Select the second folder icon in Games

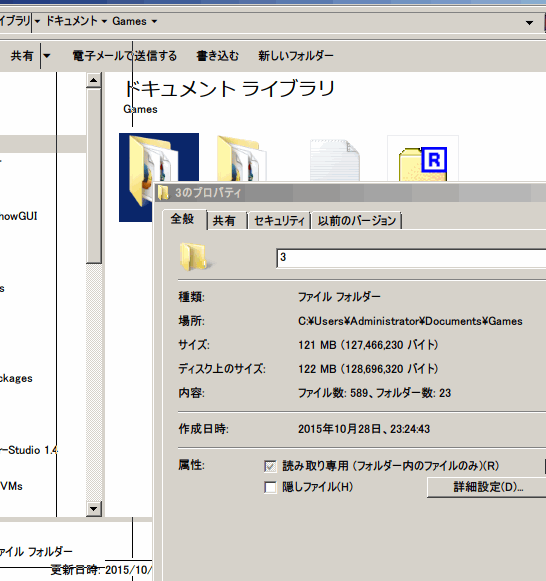click(x=242, y=159)
